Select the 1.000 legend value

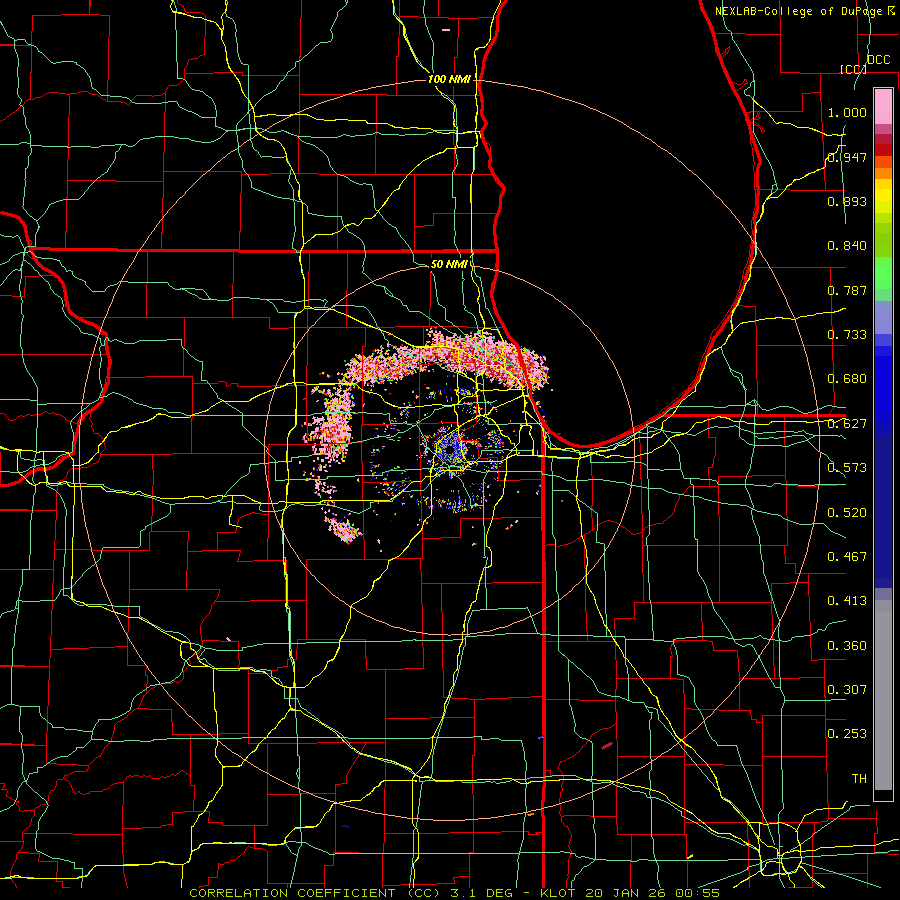(847, 112)
